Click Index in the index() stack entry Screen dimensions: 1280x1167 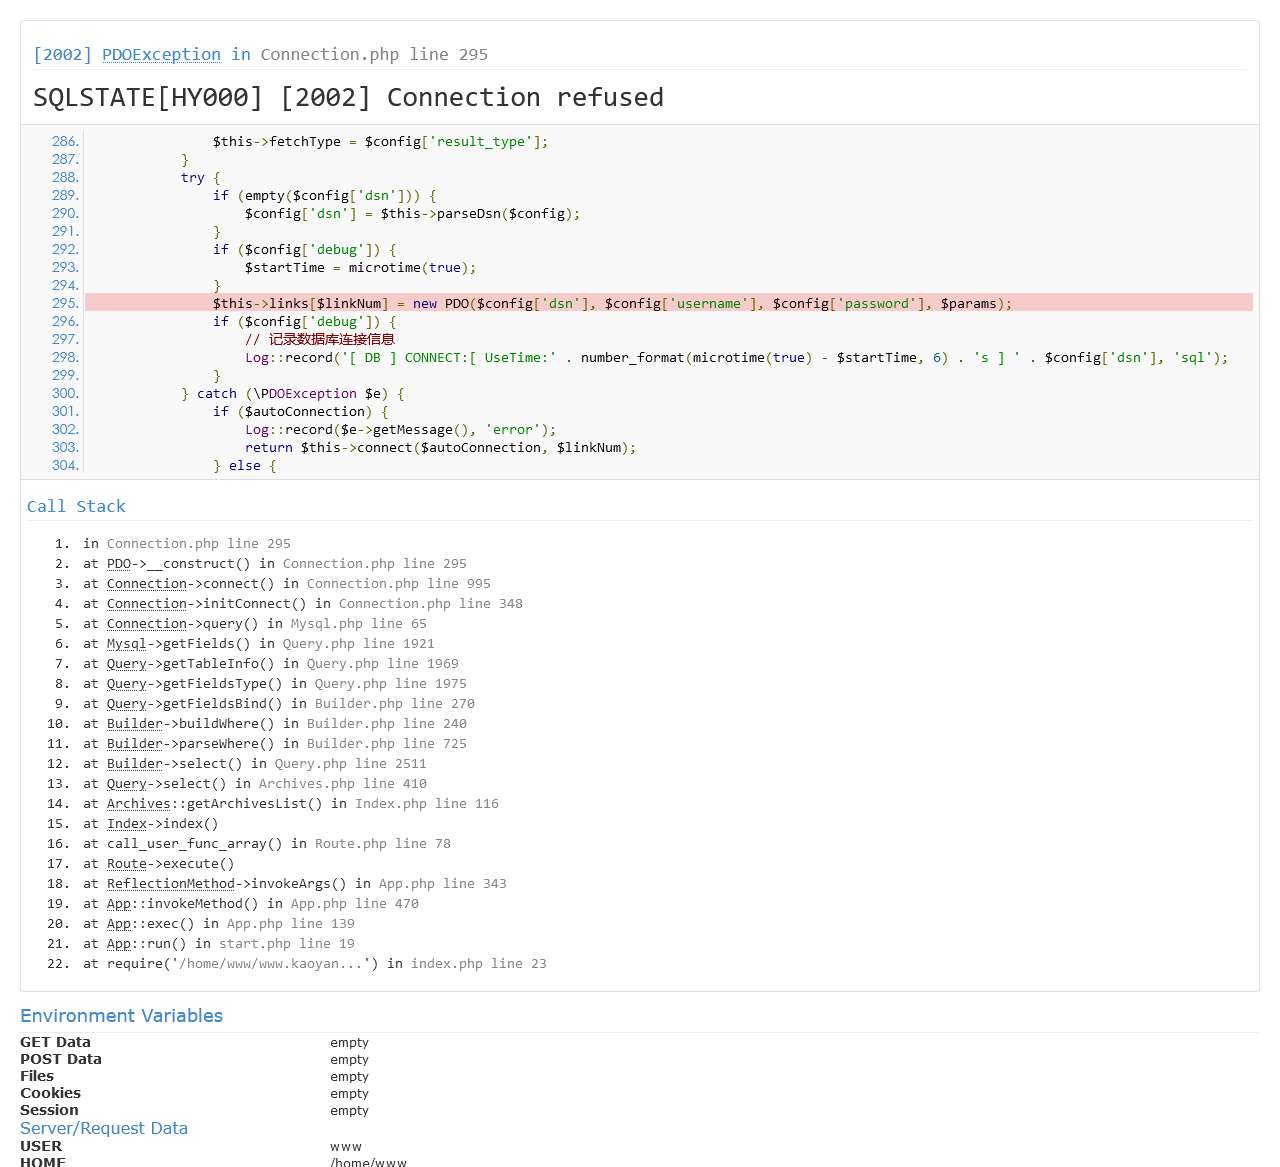tap(127, 824)
